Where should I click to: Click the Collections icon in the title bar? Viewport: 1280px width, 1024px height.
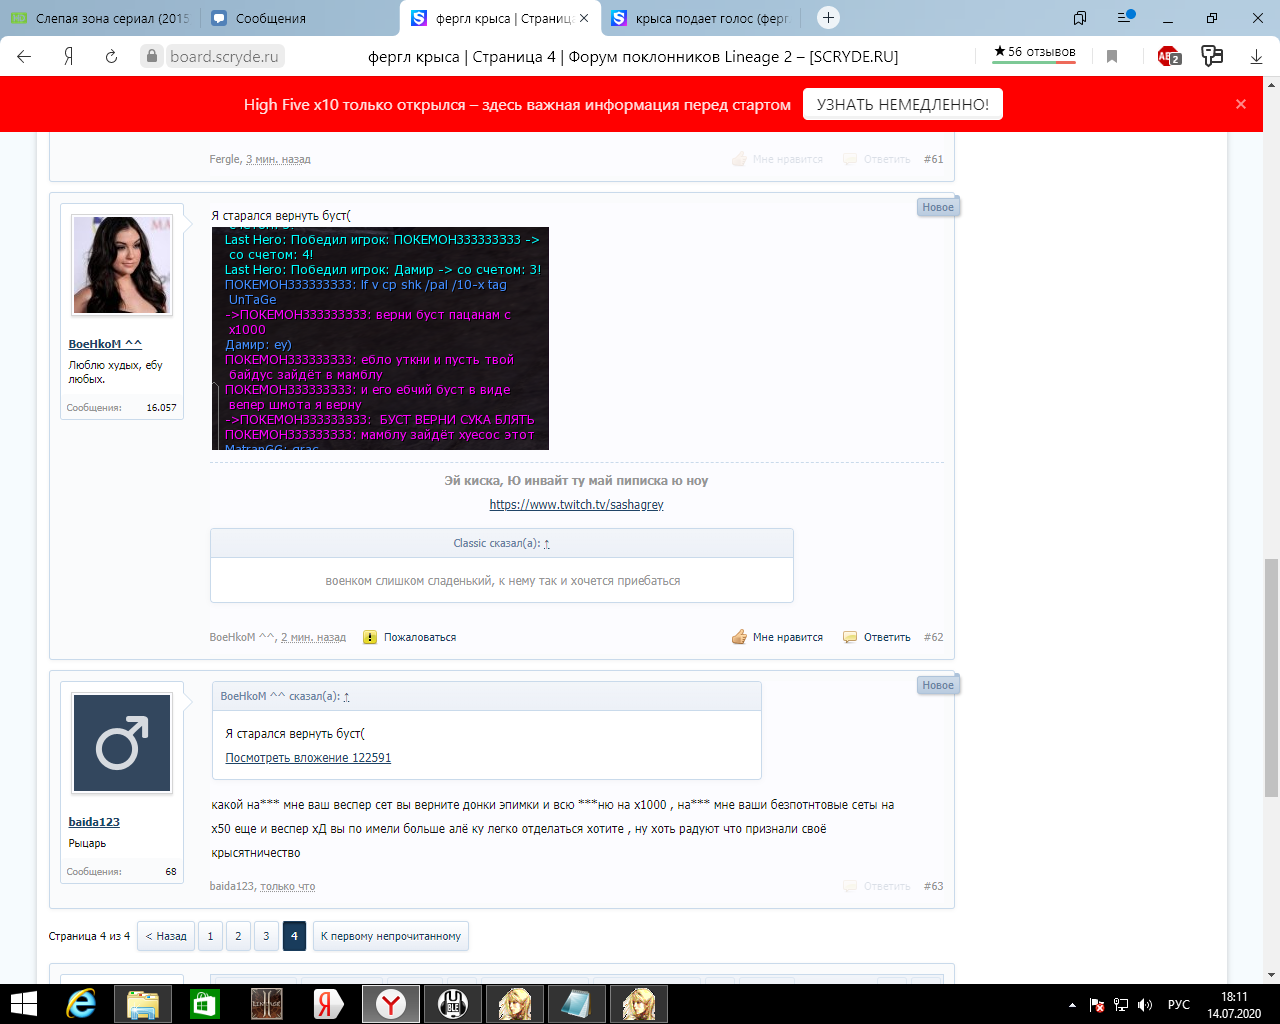[x=1080, y=18]
